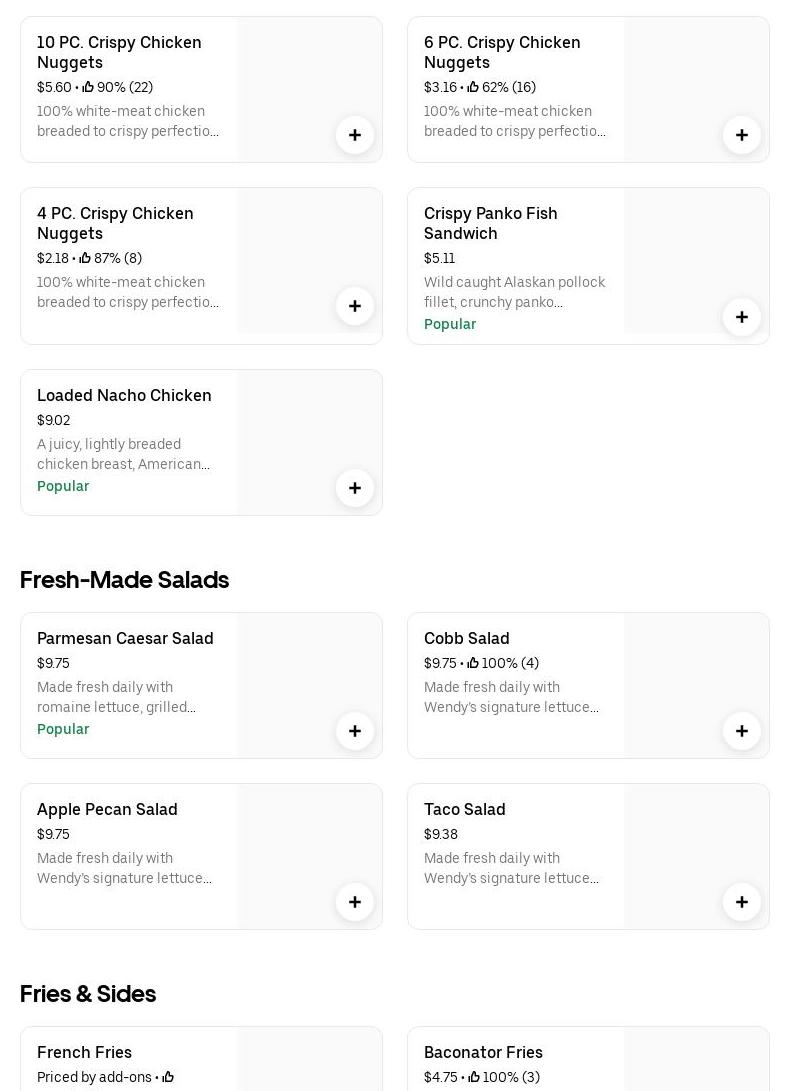Add 6 PC. Crispy Chicken Nuggets to cart
804x1091 pixels.
(x=742, y=135)
